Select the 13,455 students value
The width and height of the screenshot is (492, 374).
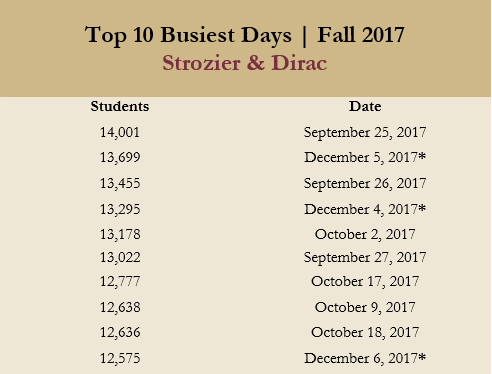pos(120,183)
